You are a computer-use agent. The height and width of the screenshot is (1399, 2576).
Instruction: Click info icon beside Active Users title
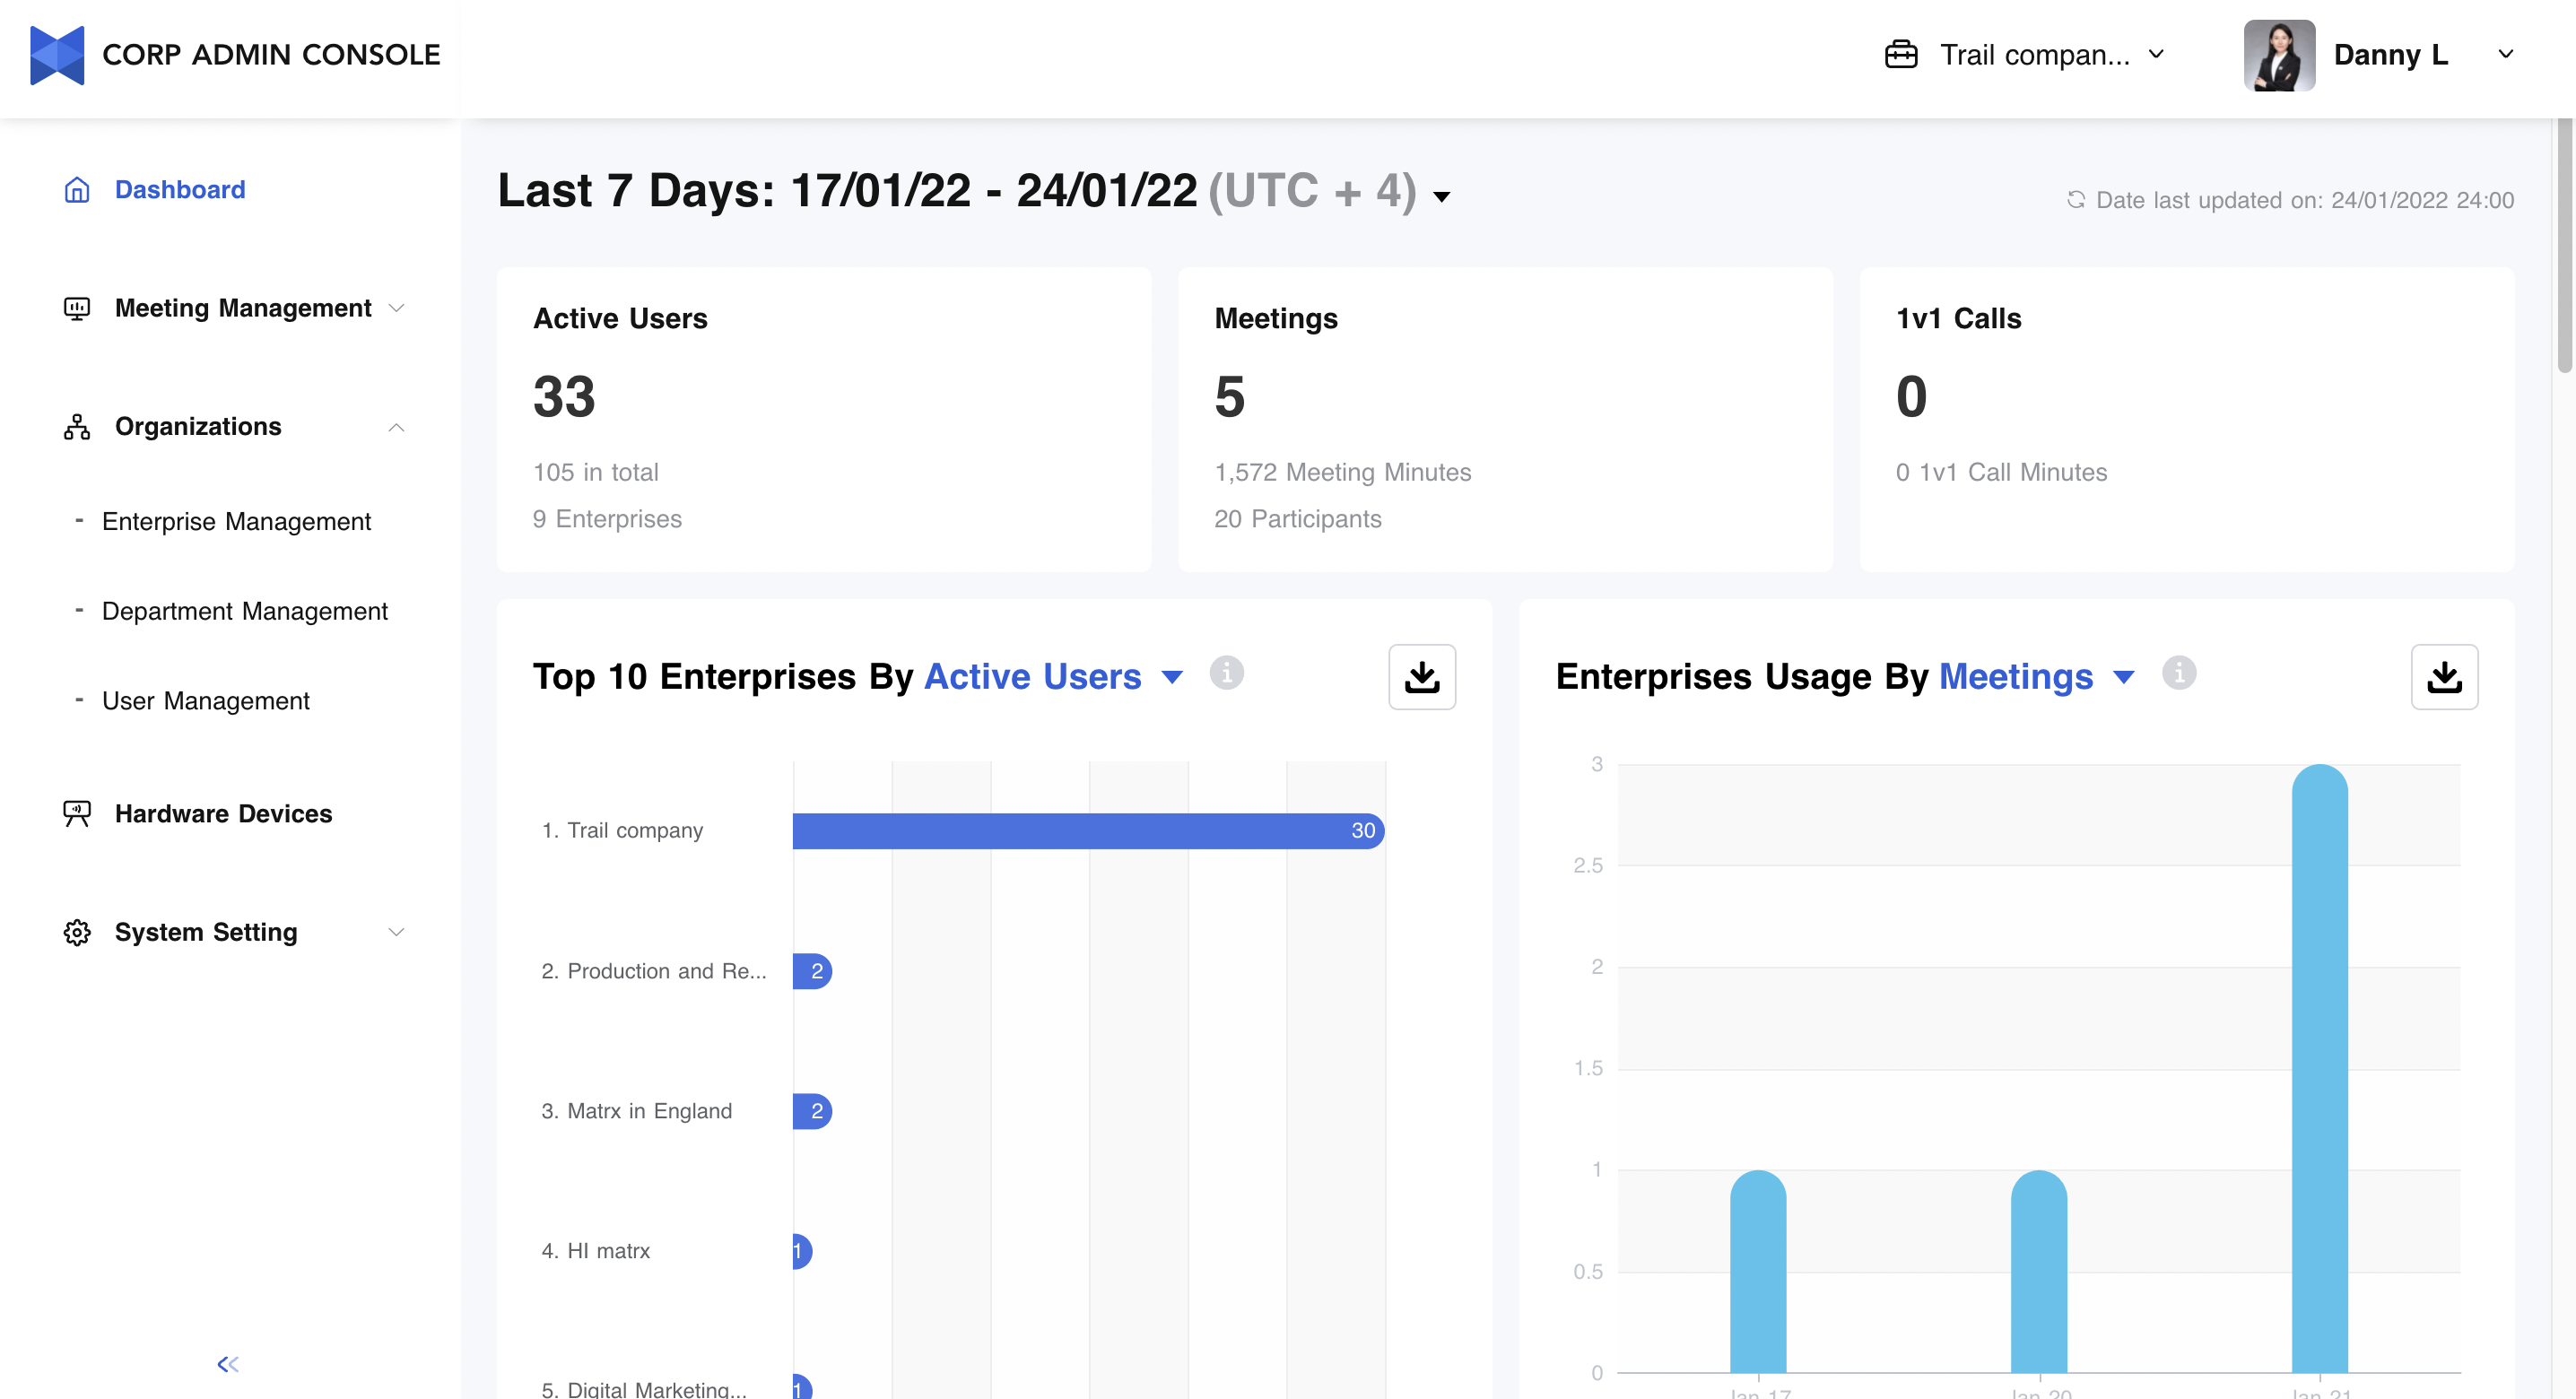pos(1226,673)
